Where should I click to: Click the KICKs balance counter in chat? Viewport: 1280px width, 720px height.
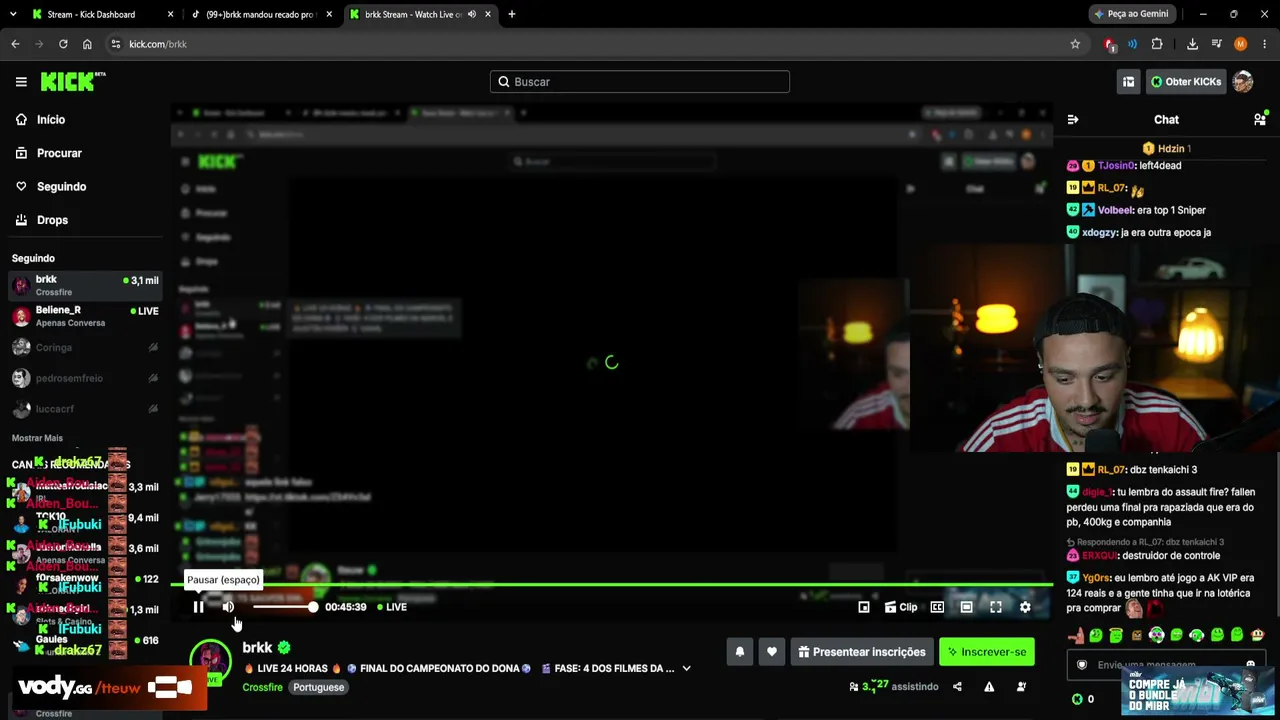coord(1083,699)
